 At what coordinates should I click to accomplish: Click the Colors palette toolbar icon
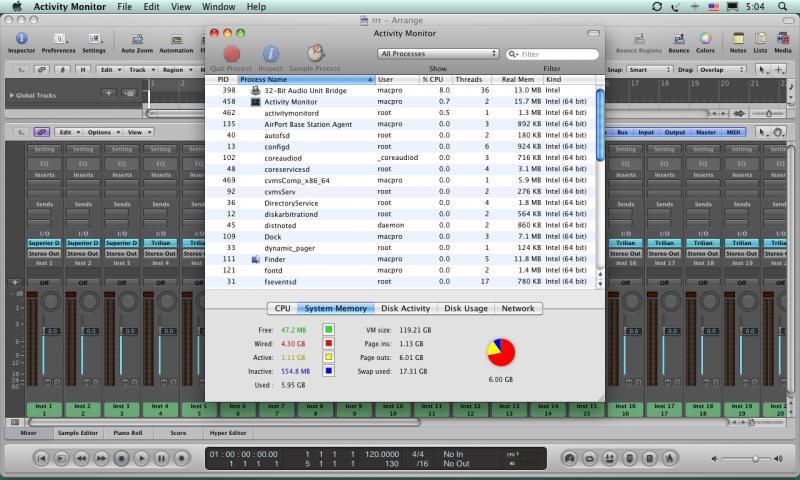point(705,36)
